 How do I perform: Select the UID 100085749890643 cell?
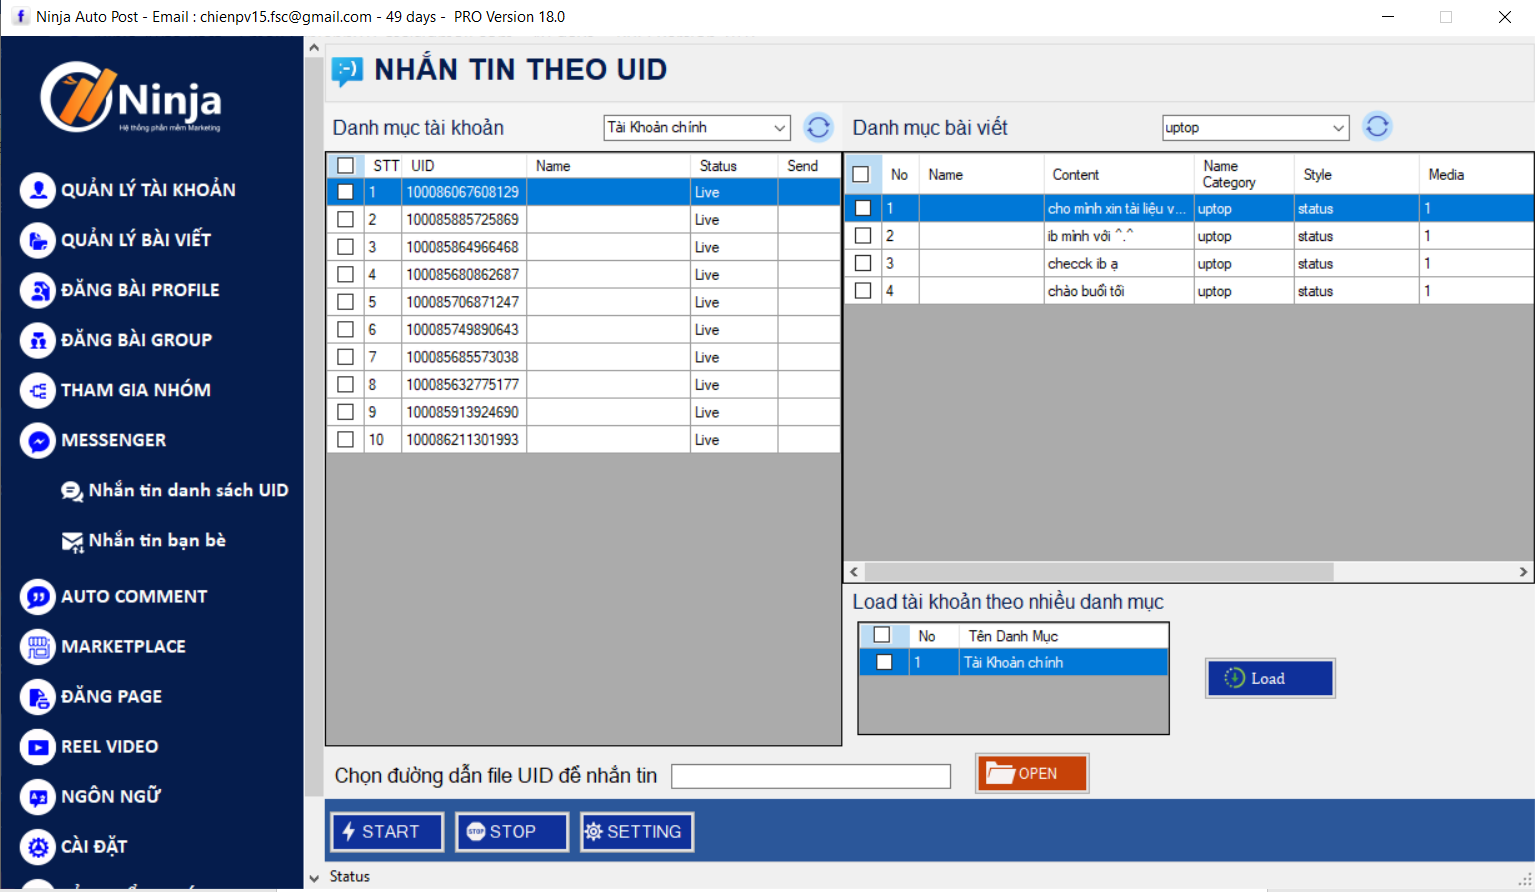[x=464, y=329]
